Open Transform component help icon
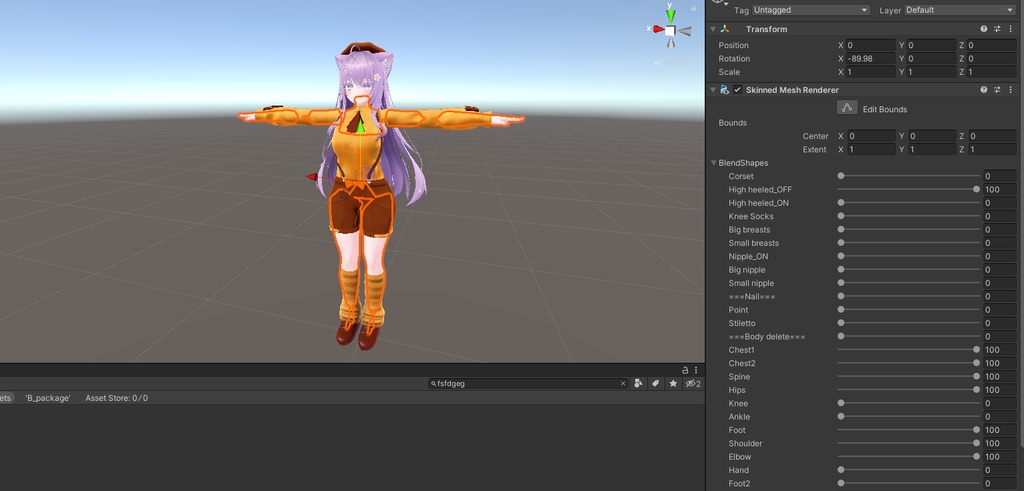Screen dimensions: 1024x491 pos(984,29)
